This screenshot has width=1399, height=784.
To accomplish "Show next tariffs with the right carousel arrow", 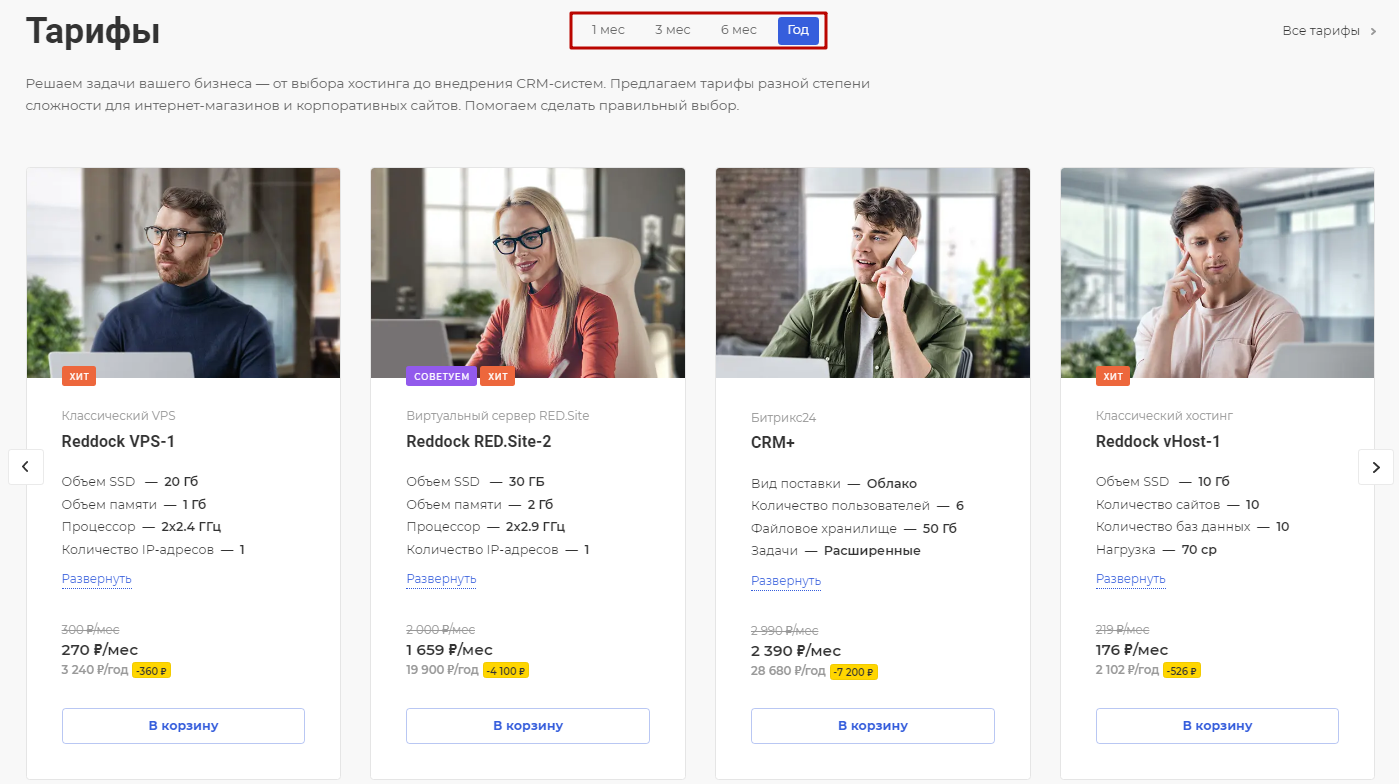I will [1375, 467].
